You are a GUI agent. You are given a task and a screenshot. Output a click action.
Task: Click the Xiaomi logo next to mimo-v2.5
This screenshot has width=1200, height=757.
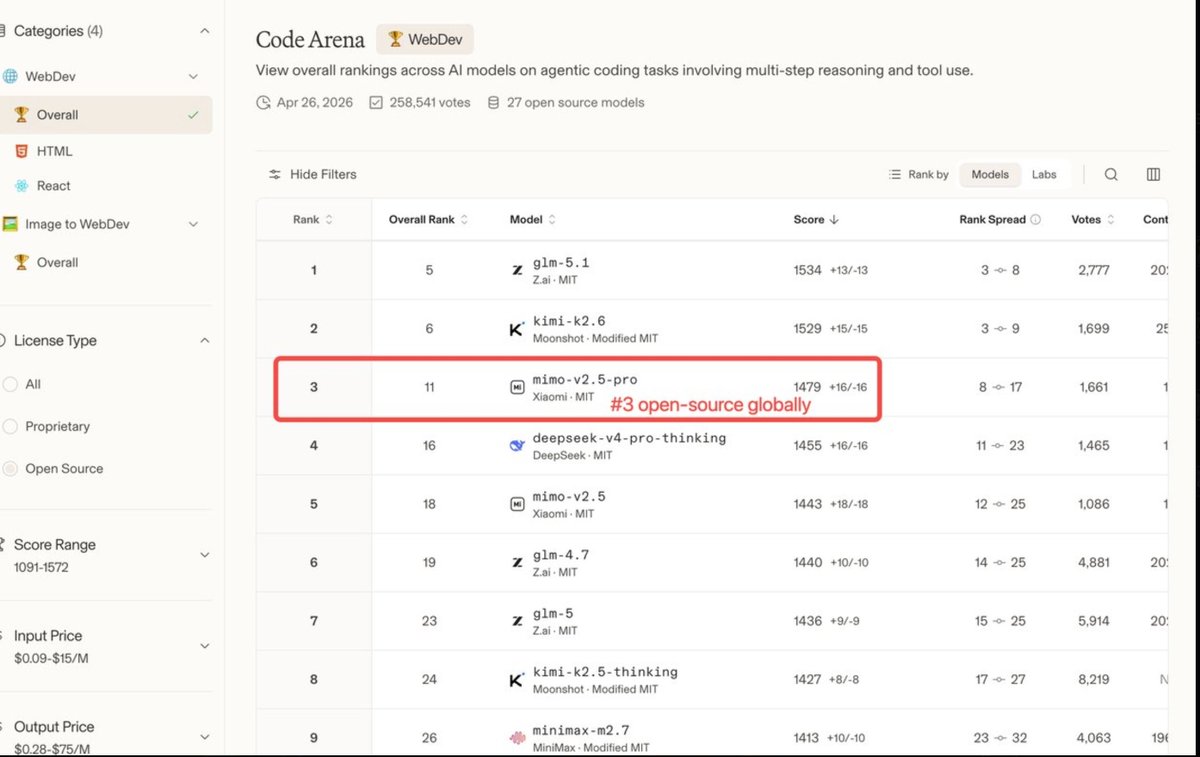[x=517, y=504]
